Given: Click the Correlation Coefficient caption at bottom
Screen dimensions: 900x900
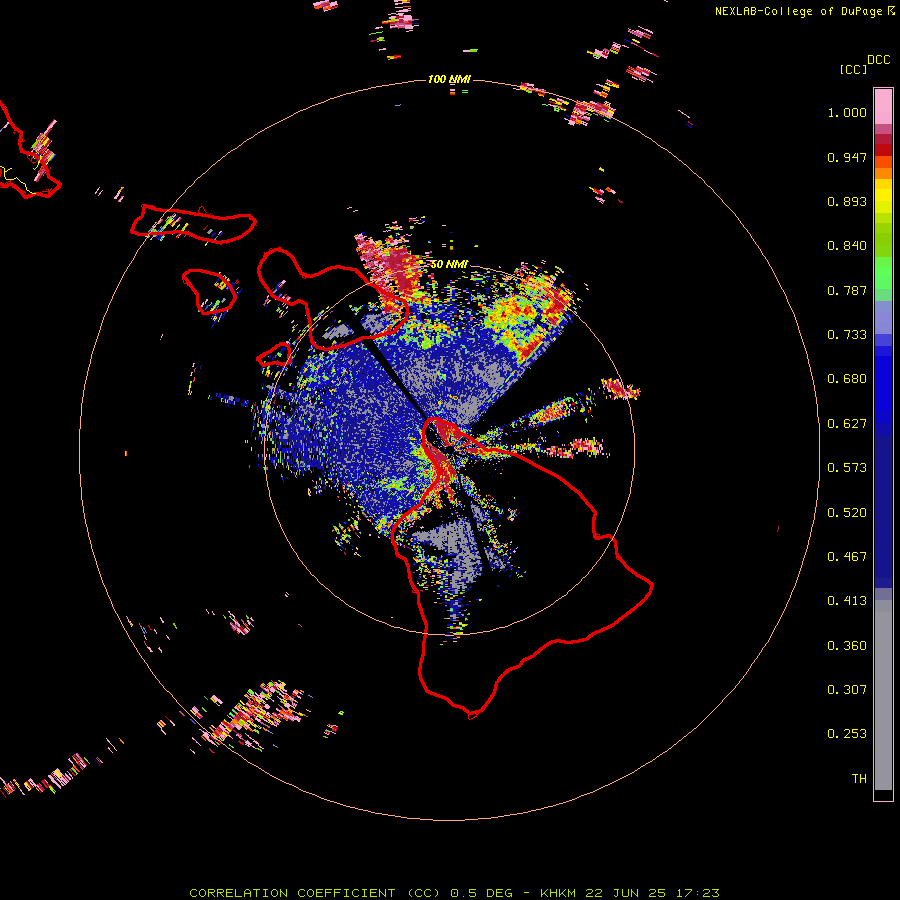Looking at the screenshot, I should (x=454, y=893).
